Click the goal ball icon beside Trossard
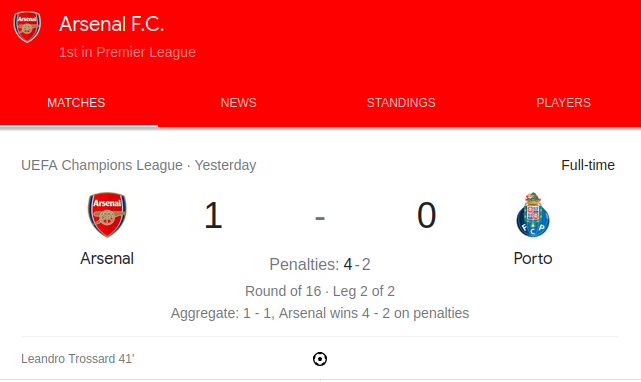Viewport: 641px width, 382px height. pos(320,359)
